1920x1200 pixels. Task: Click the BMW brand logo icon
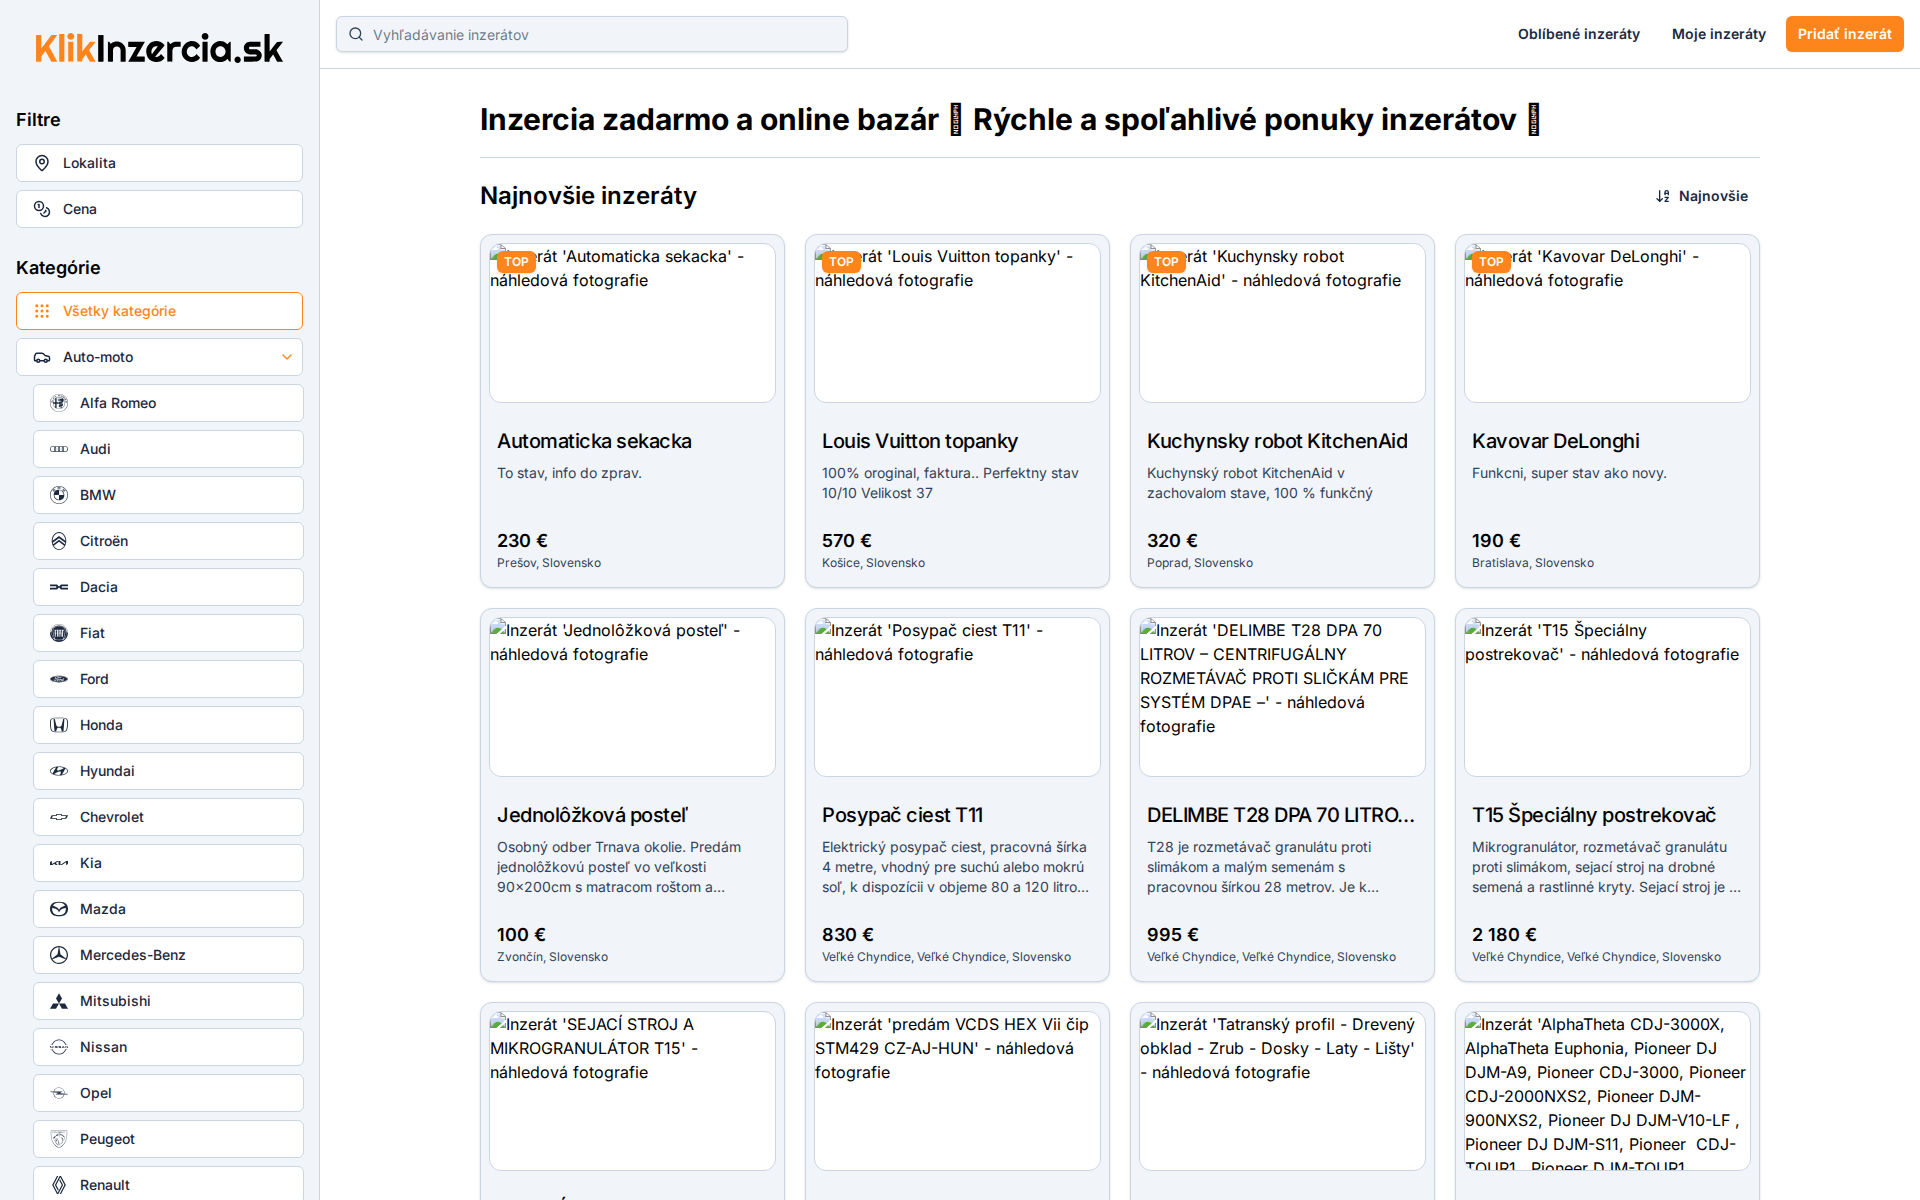[x=59, y=495]
